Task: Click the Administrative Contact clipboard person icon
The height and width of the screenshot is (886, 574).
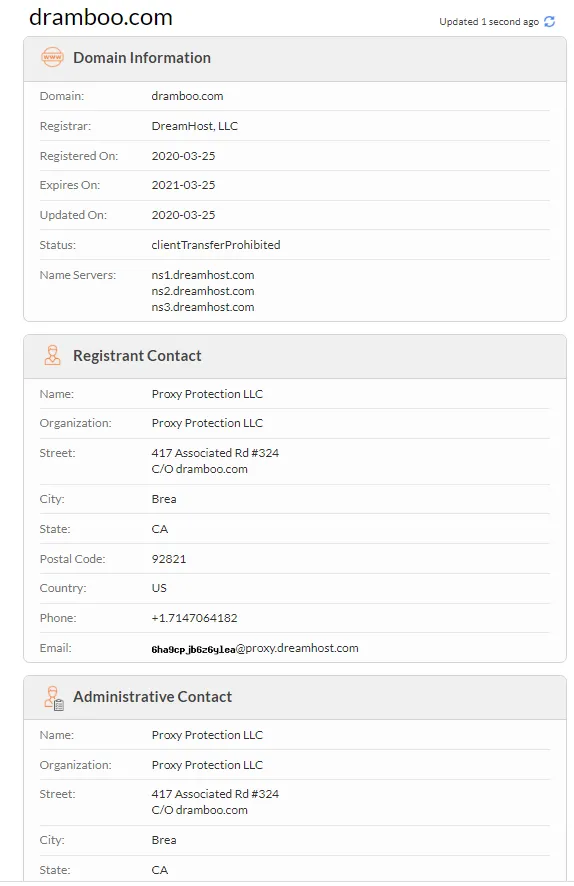Action: (x=54, y=697)
